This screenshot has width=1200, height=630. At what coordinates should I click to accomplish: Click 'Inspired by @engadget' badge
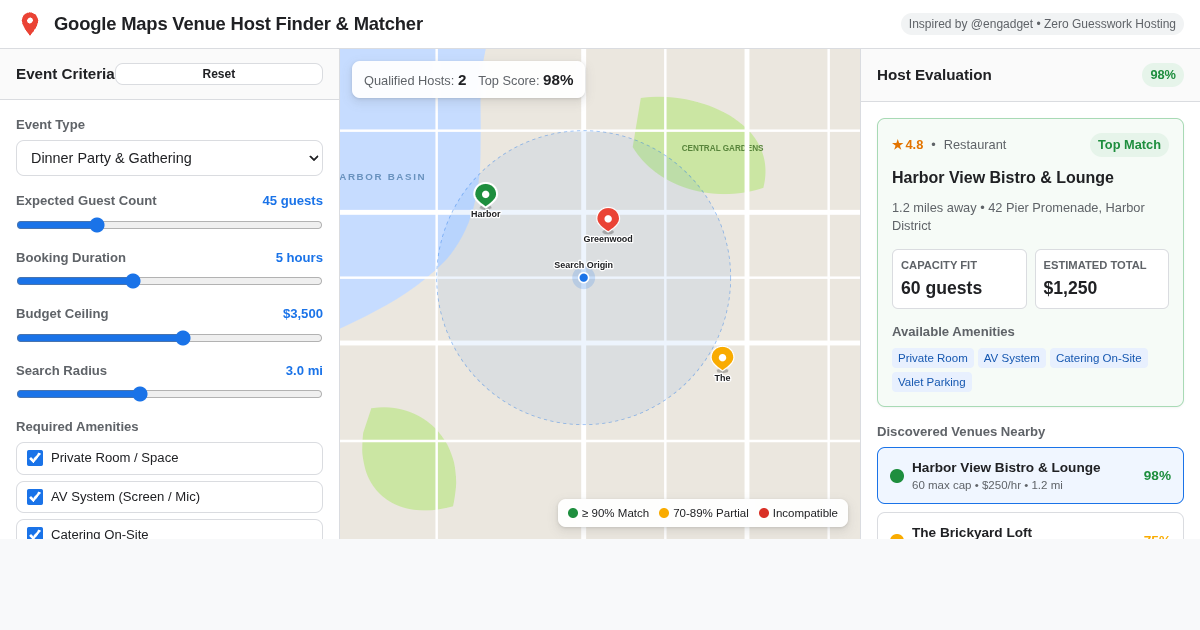pos(1042,24)
